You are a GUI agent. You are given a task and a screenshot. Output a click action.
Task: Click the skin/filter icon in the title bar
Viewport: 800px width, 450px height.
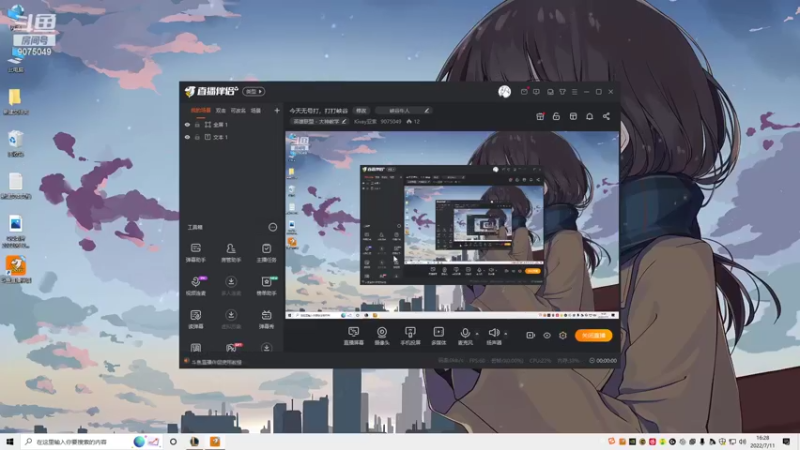[562, 92]
